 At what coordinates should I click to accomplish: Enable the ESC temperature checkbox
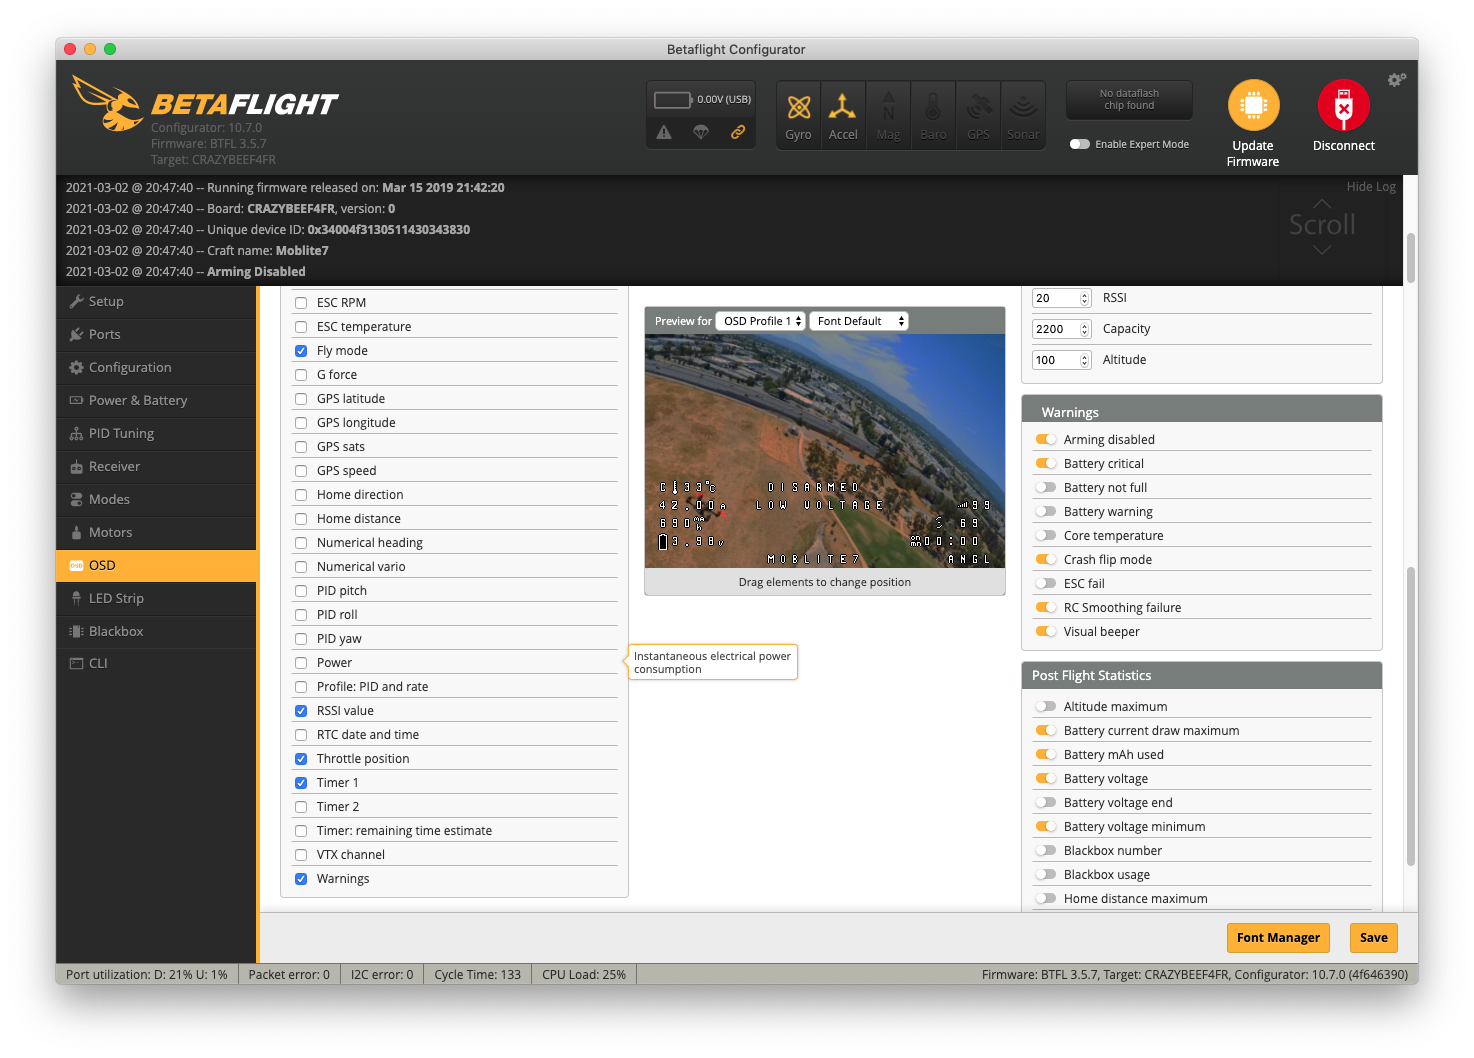301,327
